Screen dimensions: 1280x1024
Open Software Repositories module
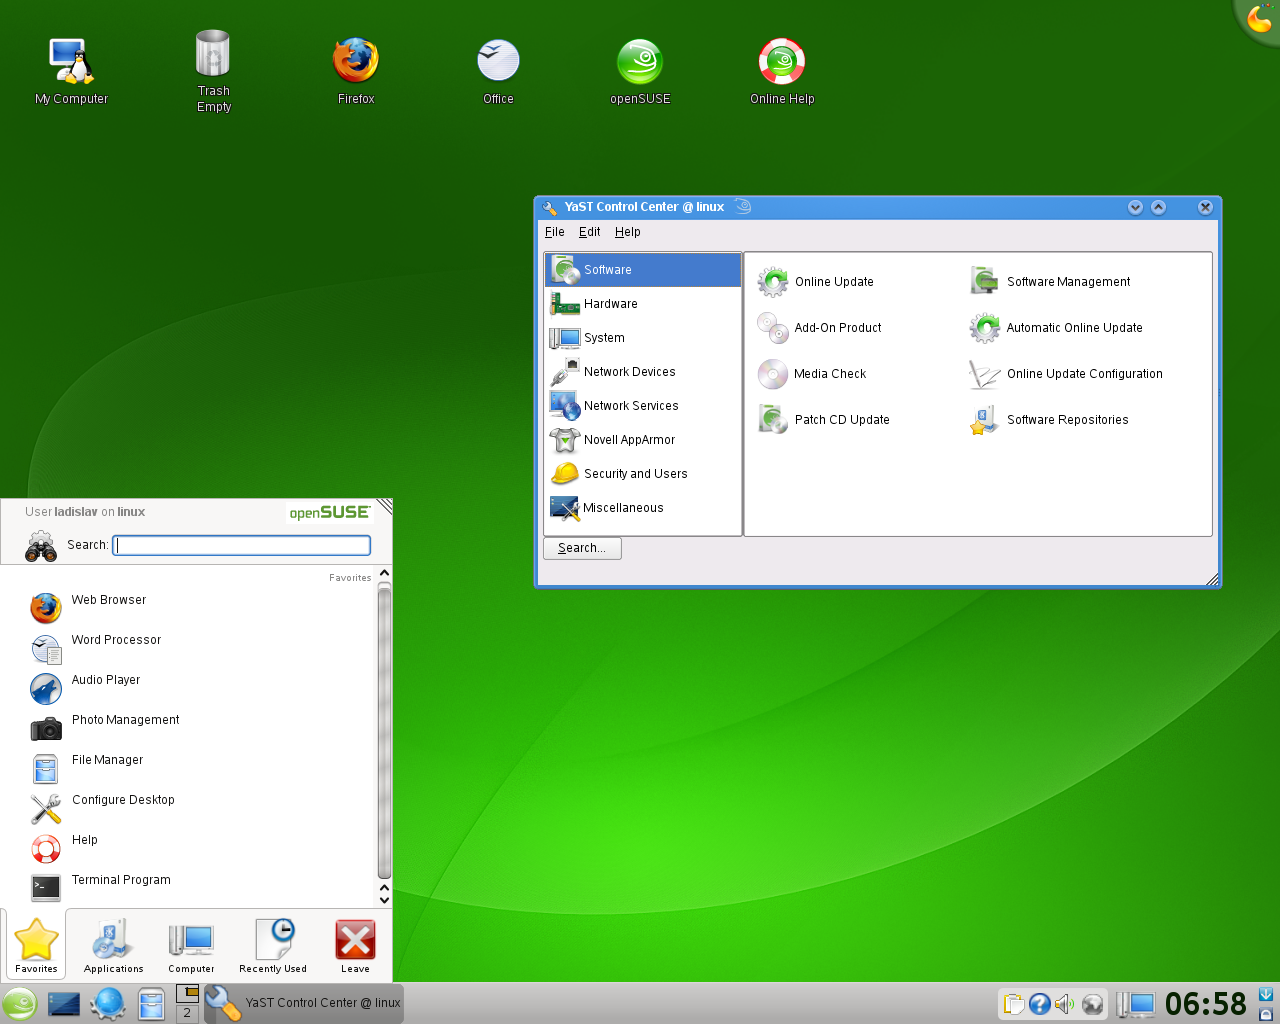point(1048,420)
